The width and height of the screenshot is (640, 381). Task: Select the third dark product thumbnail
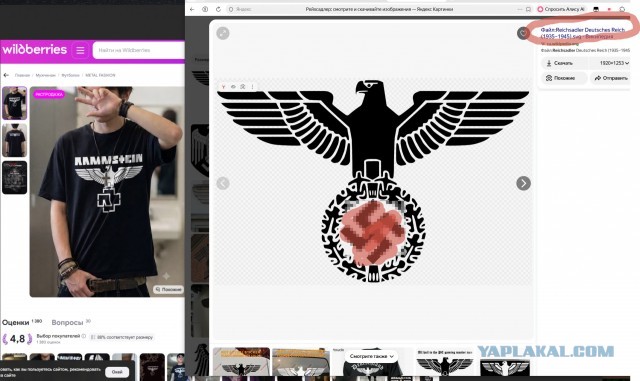[15, 177]
